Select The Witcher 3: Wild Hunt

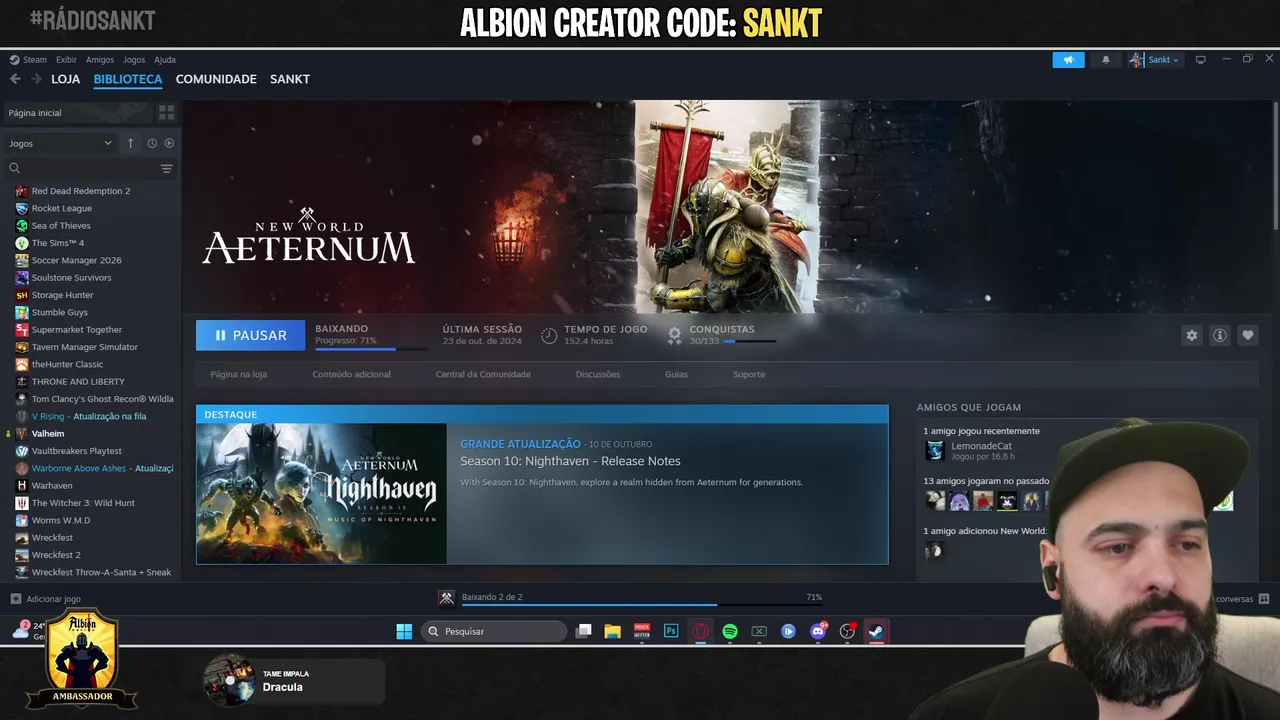click(x=83, y=503)
